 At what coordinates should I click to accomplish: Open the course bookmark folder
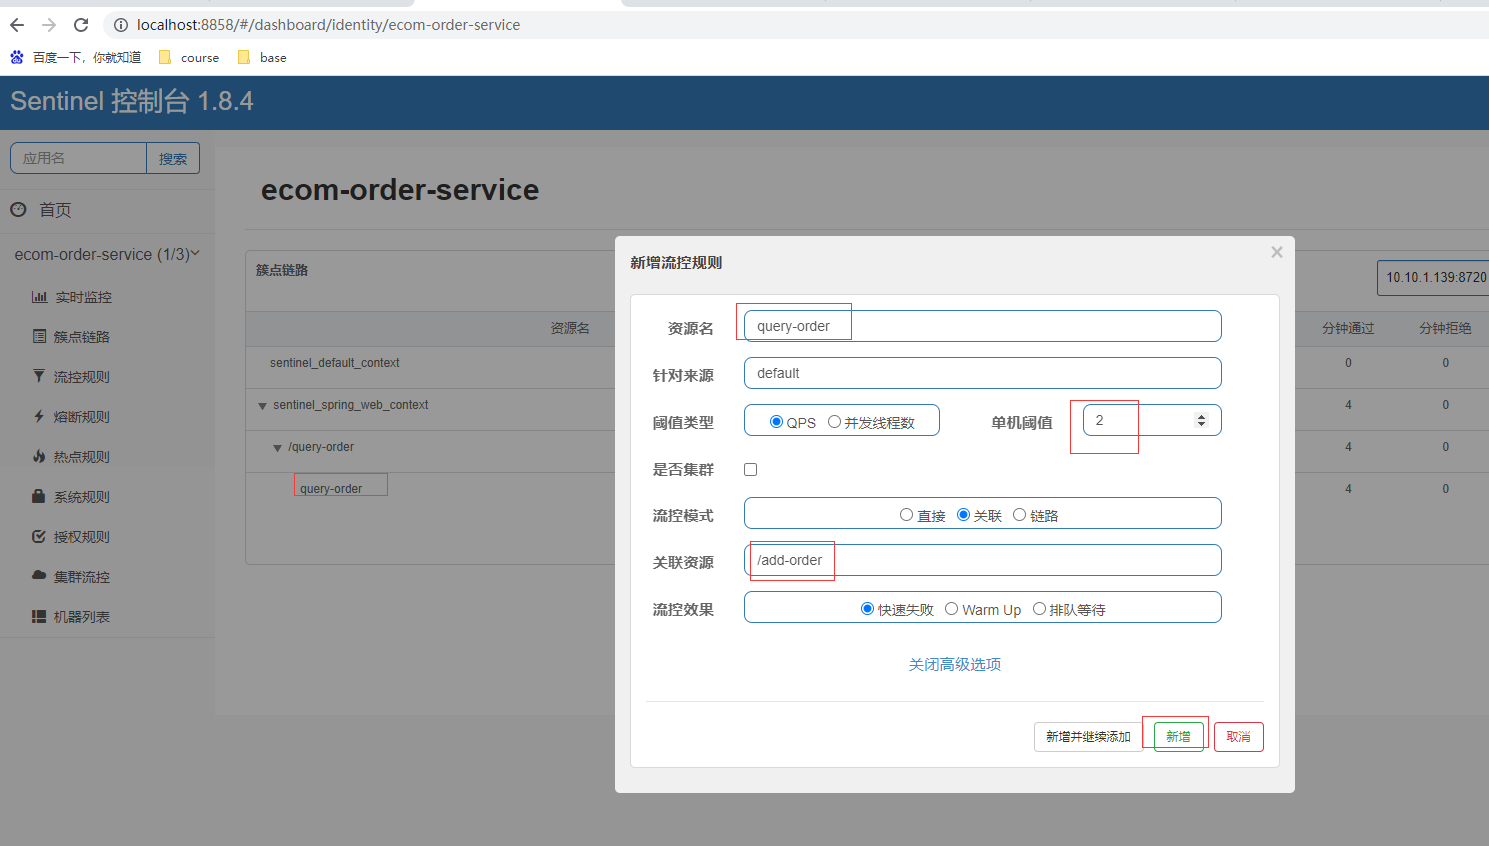click(x=189, y=57)
